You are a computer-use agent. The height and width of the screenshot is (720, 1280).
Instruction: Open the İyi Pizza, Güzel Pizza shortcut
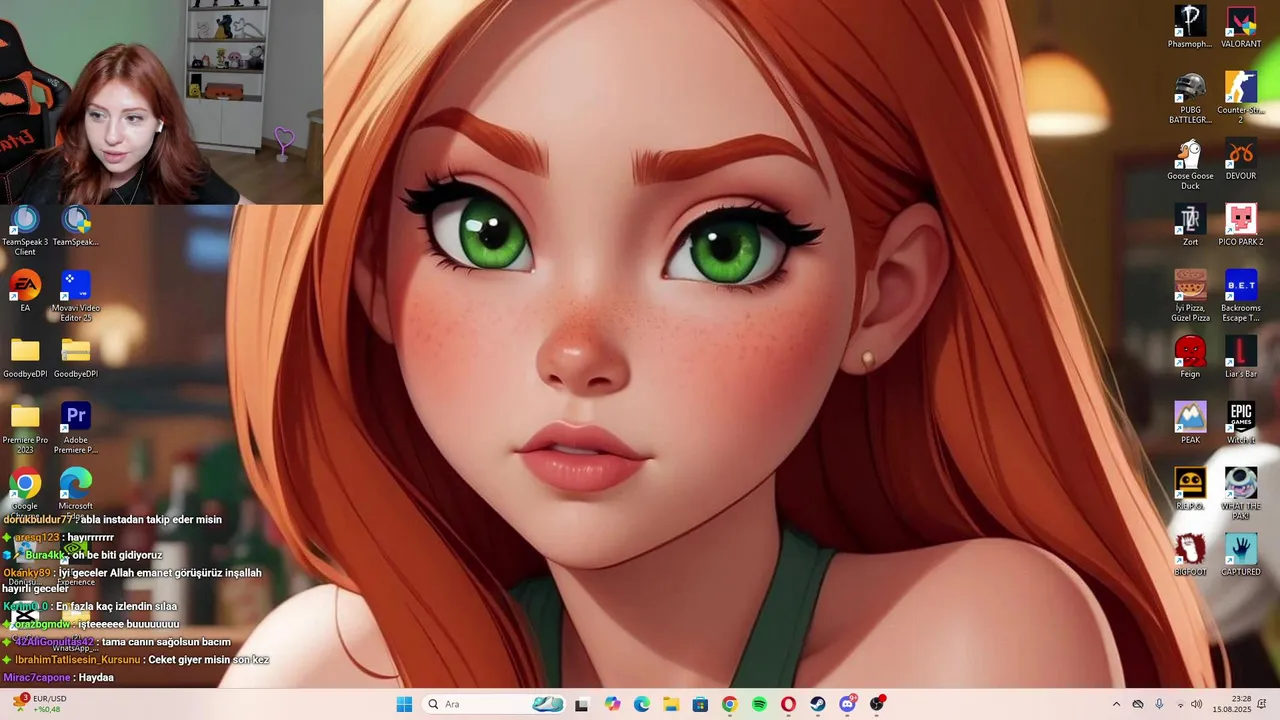point(1190,296)
